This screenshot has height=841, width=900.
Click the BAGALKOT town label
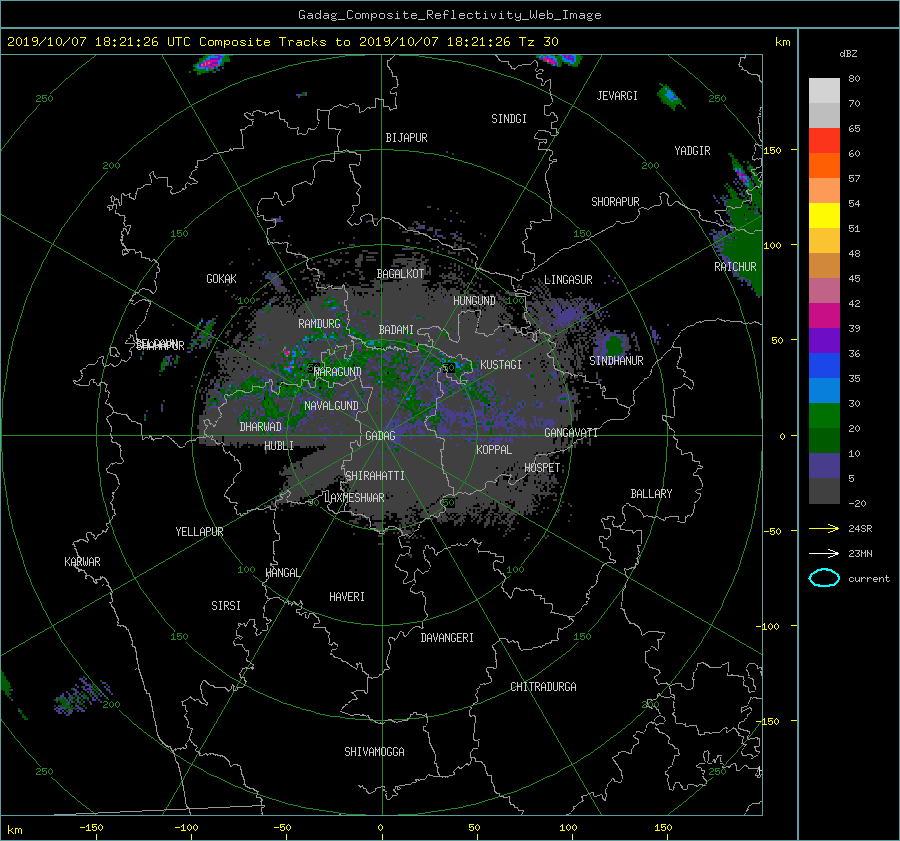pyautogui.click(x=400, y=274)
